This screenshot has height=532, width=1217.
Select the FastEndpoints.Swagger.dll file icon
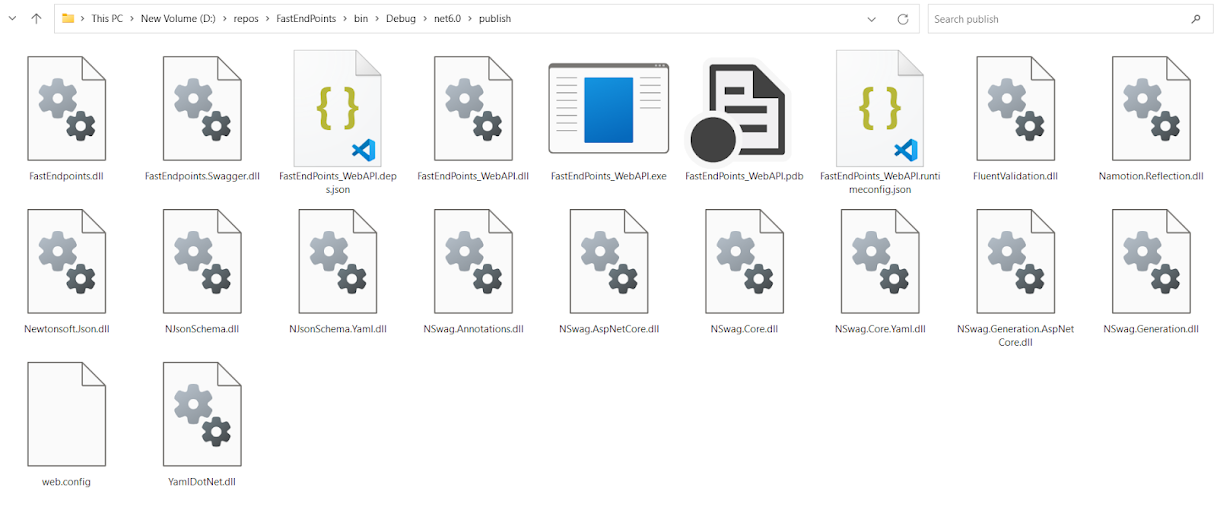point(202,109)
